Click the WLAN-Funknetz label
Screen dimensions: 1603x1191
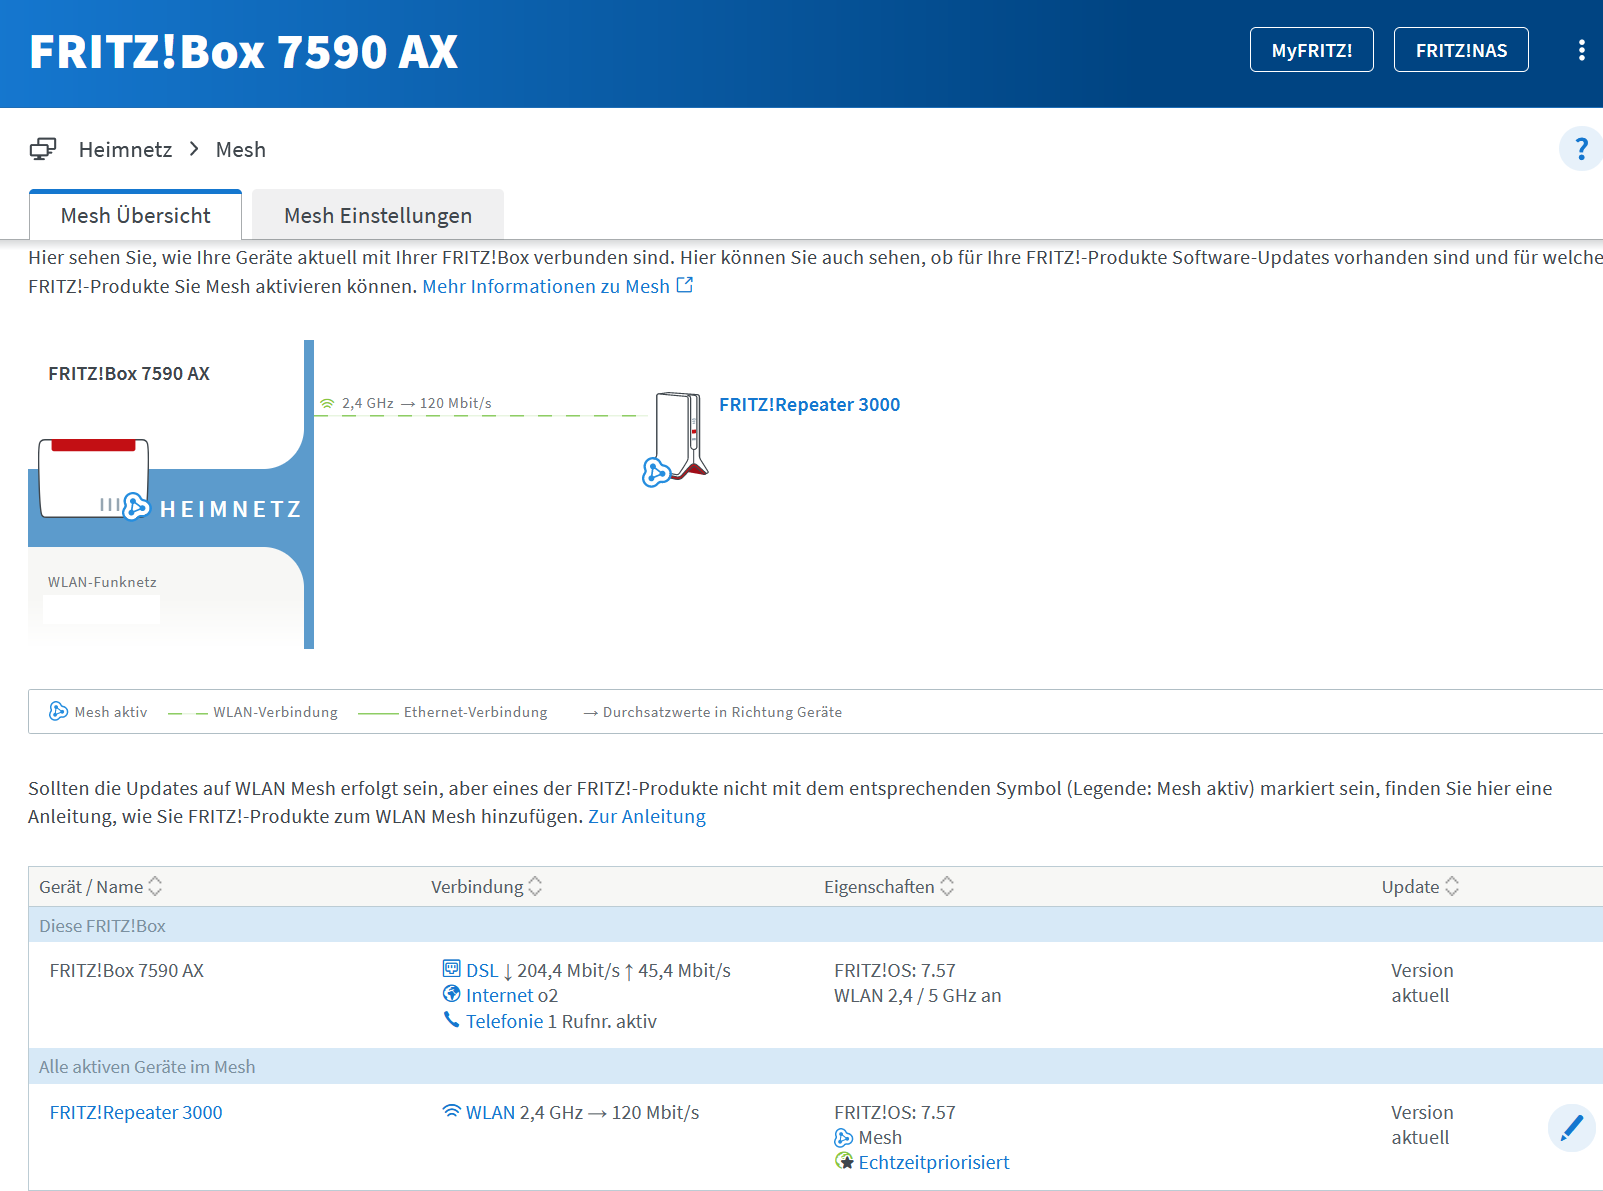tap(102, 582)
